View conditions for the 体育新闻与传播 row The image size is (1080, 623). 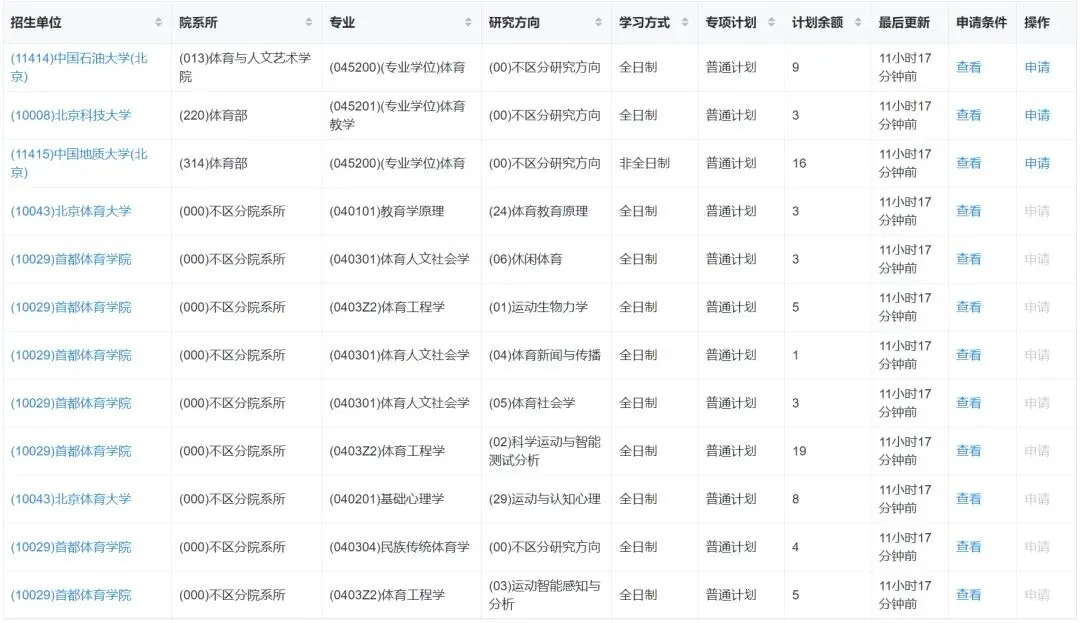coord(968,355)
